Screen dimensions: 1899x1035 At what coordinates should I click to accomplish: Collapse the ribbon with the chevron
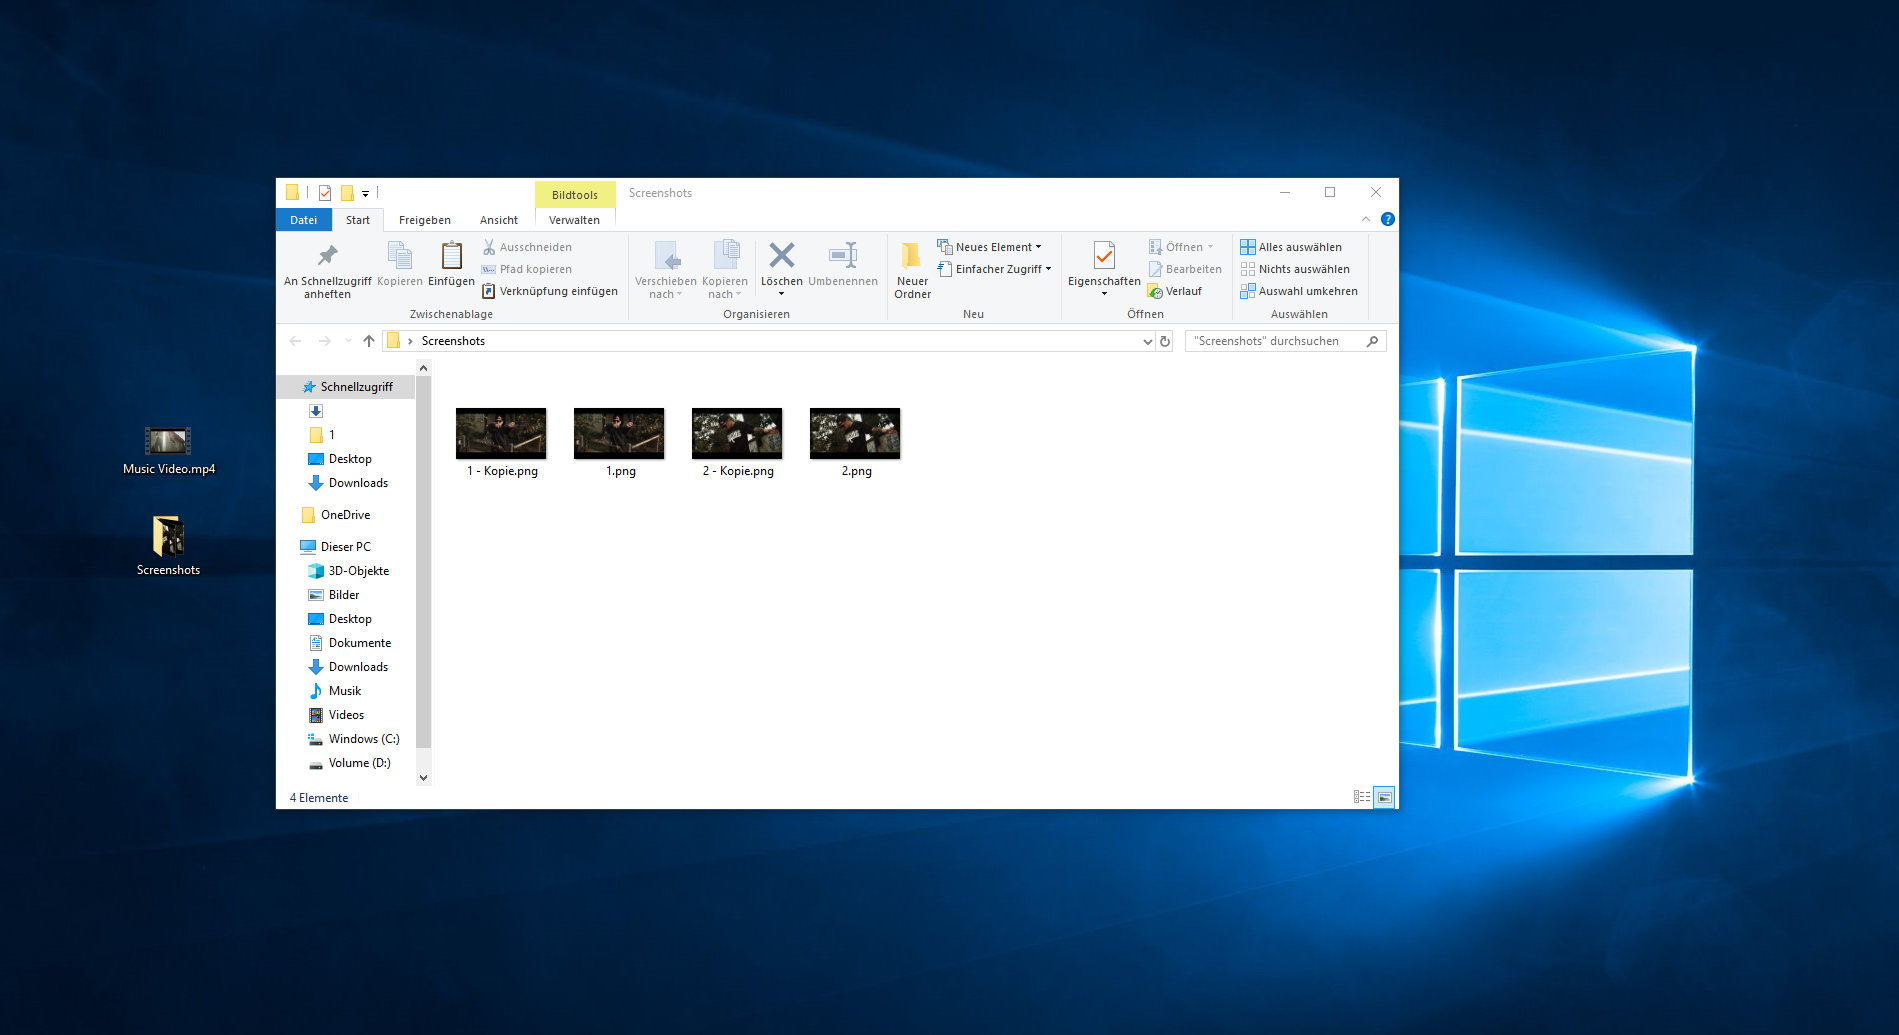click(x=1366, y=219)
